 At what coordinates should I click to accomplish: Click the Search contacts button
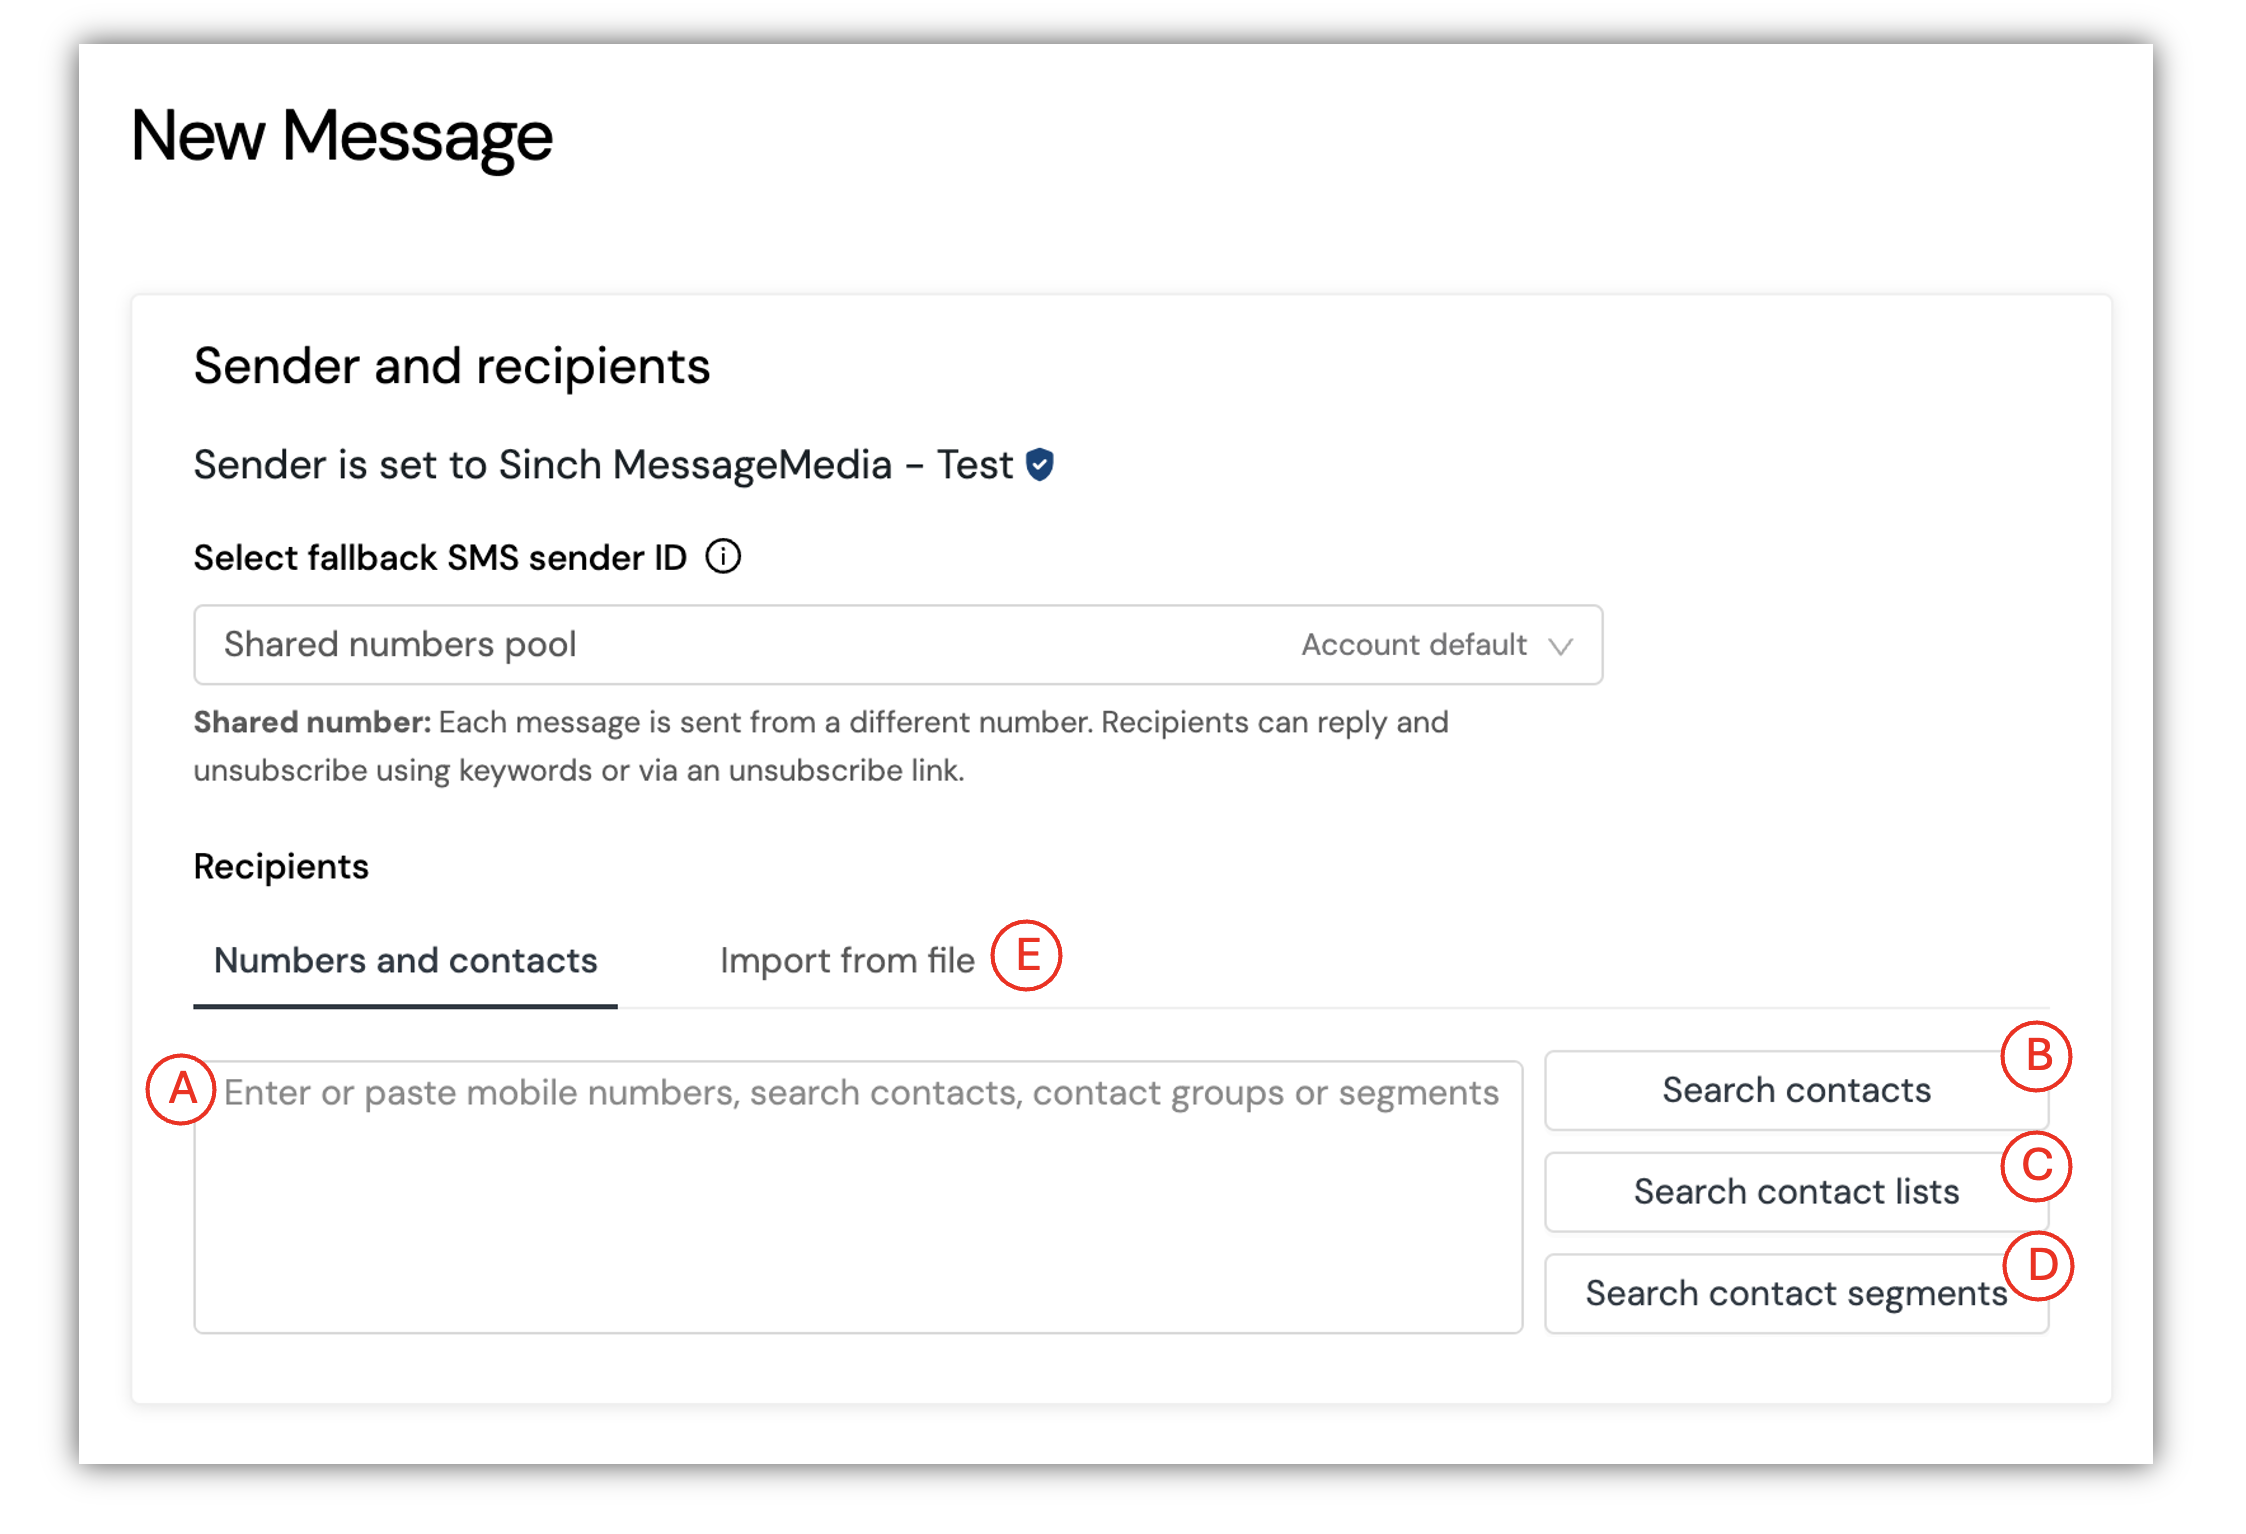pos(1796,1090)
